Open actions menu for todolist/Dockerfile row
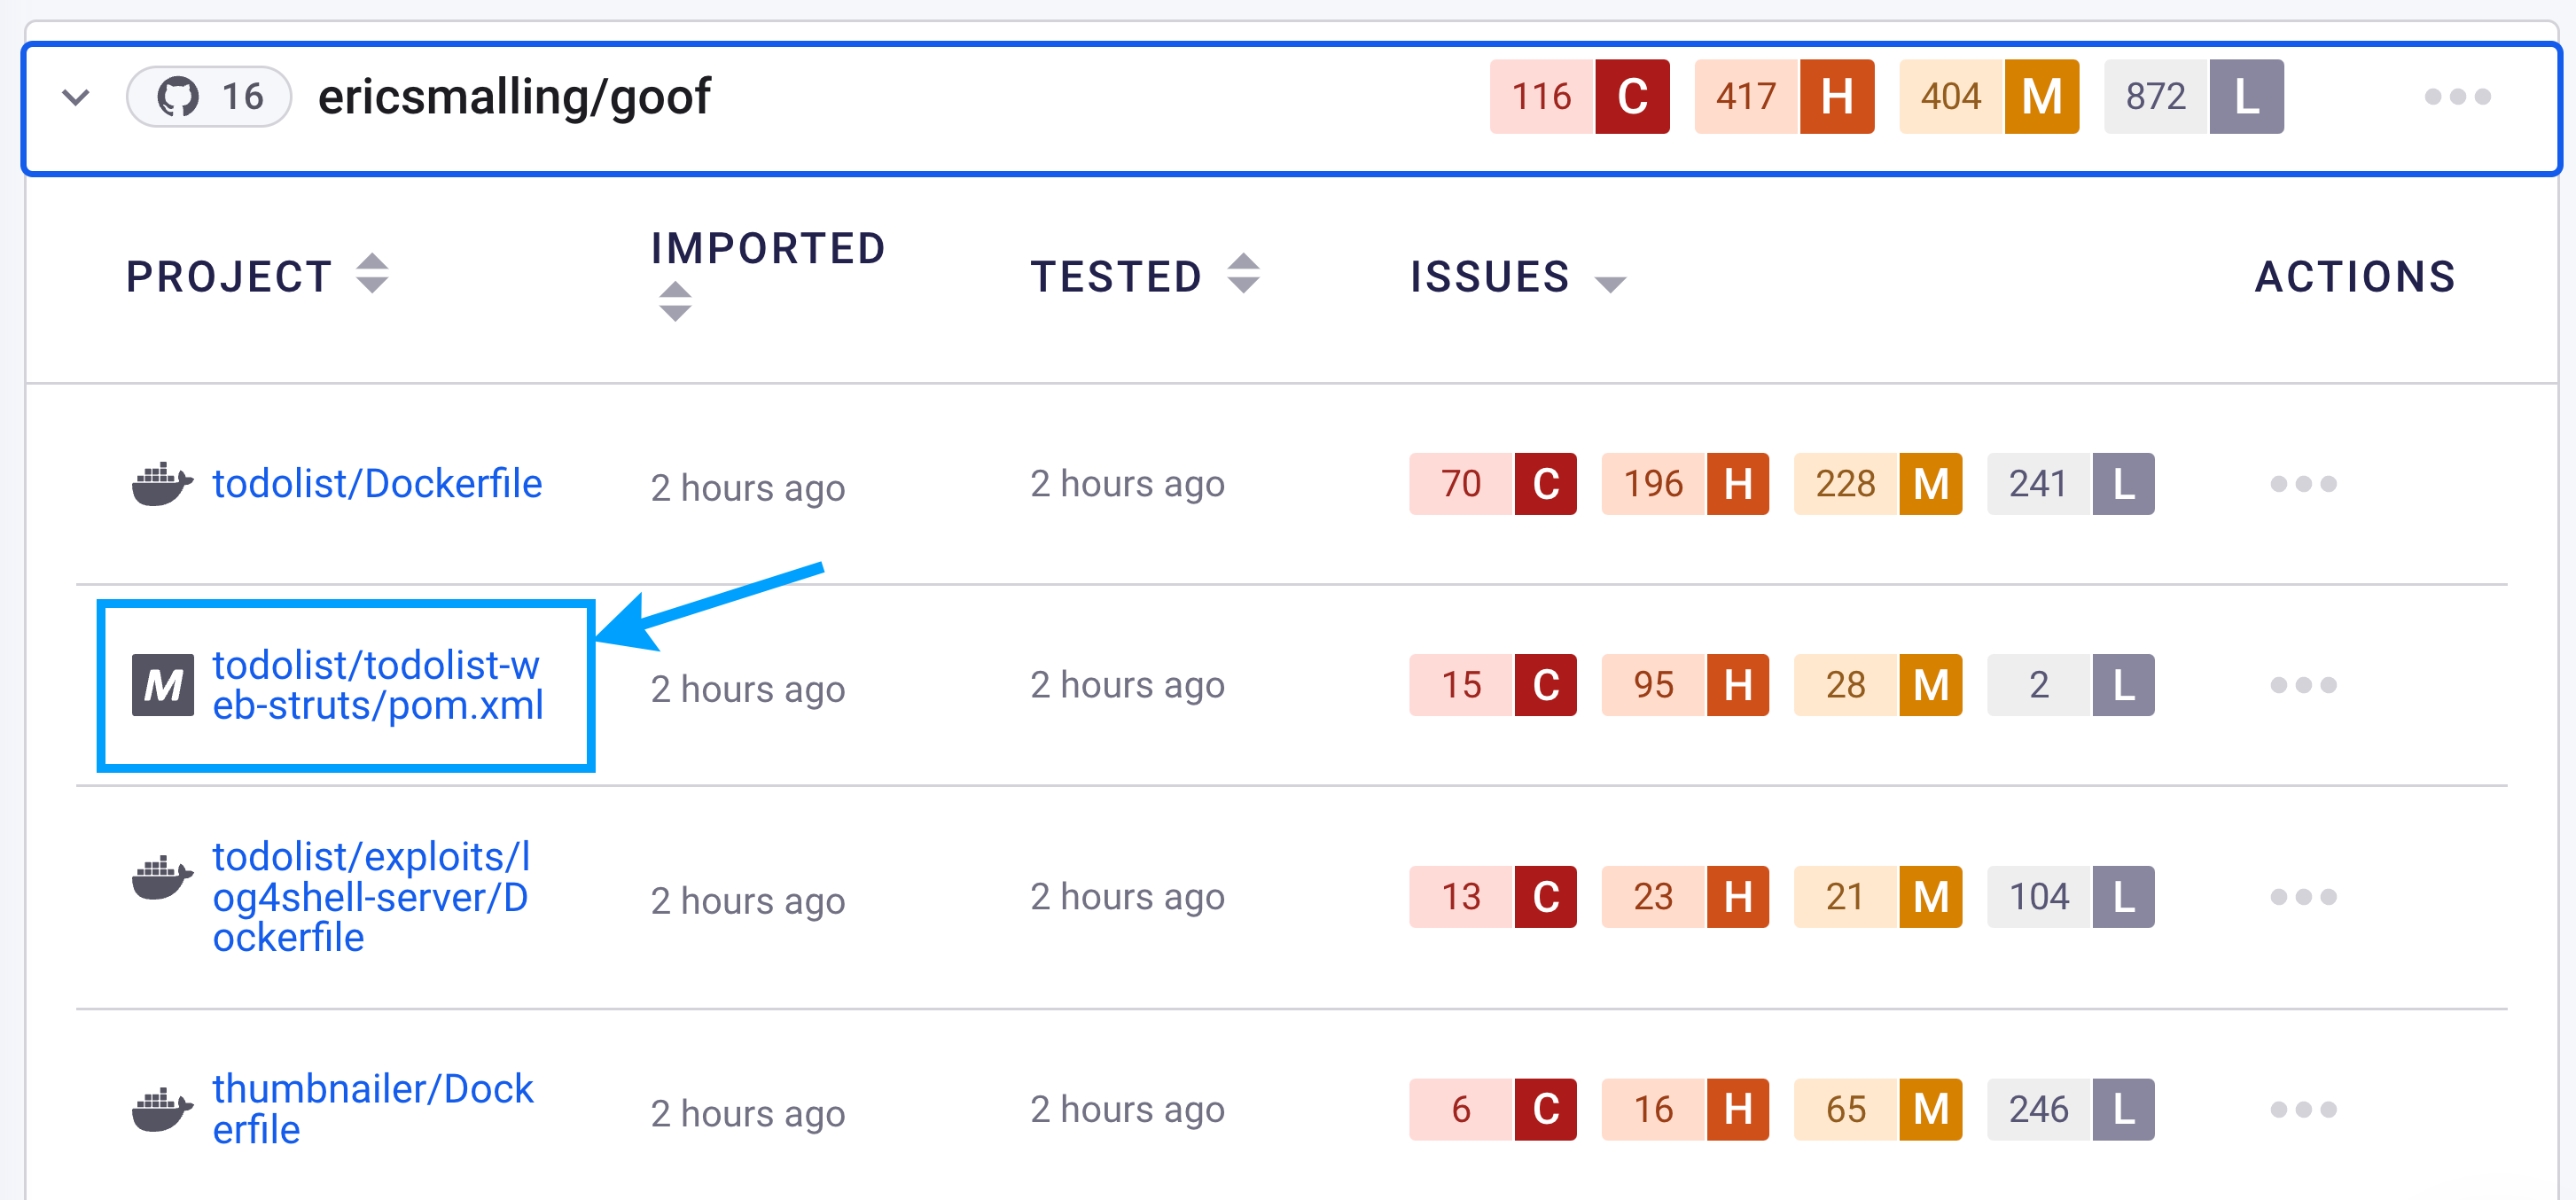Image resolution: width=2576 pixels, height=1200 pixels. (2302, 484)
